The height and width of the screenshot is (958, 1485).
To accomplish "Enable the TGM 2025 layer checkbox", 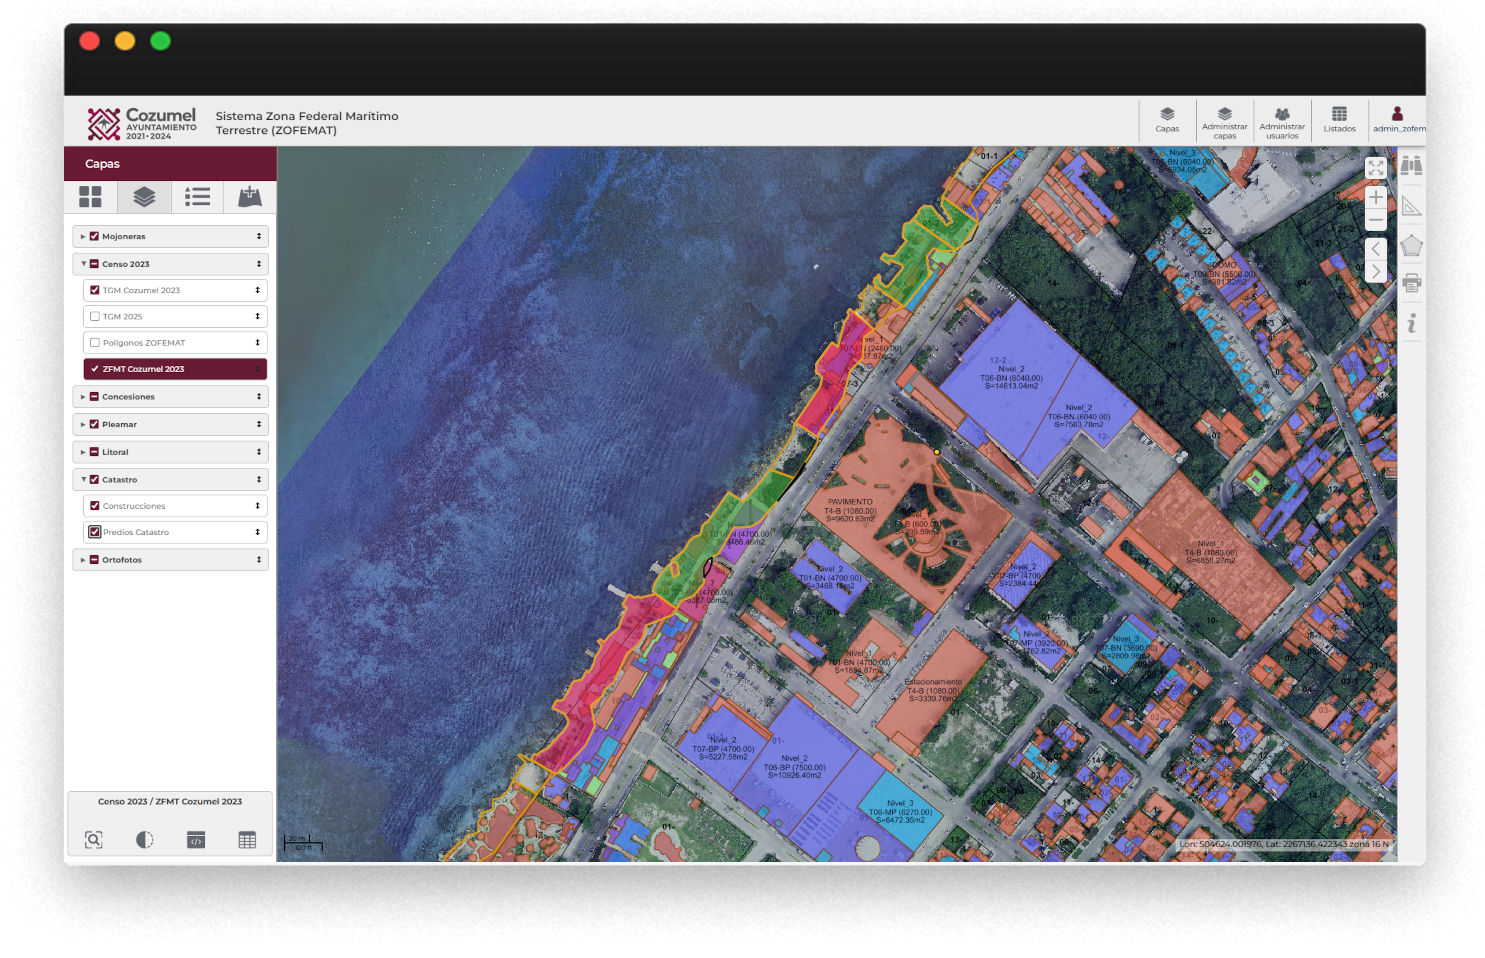I will coord(95,316).
